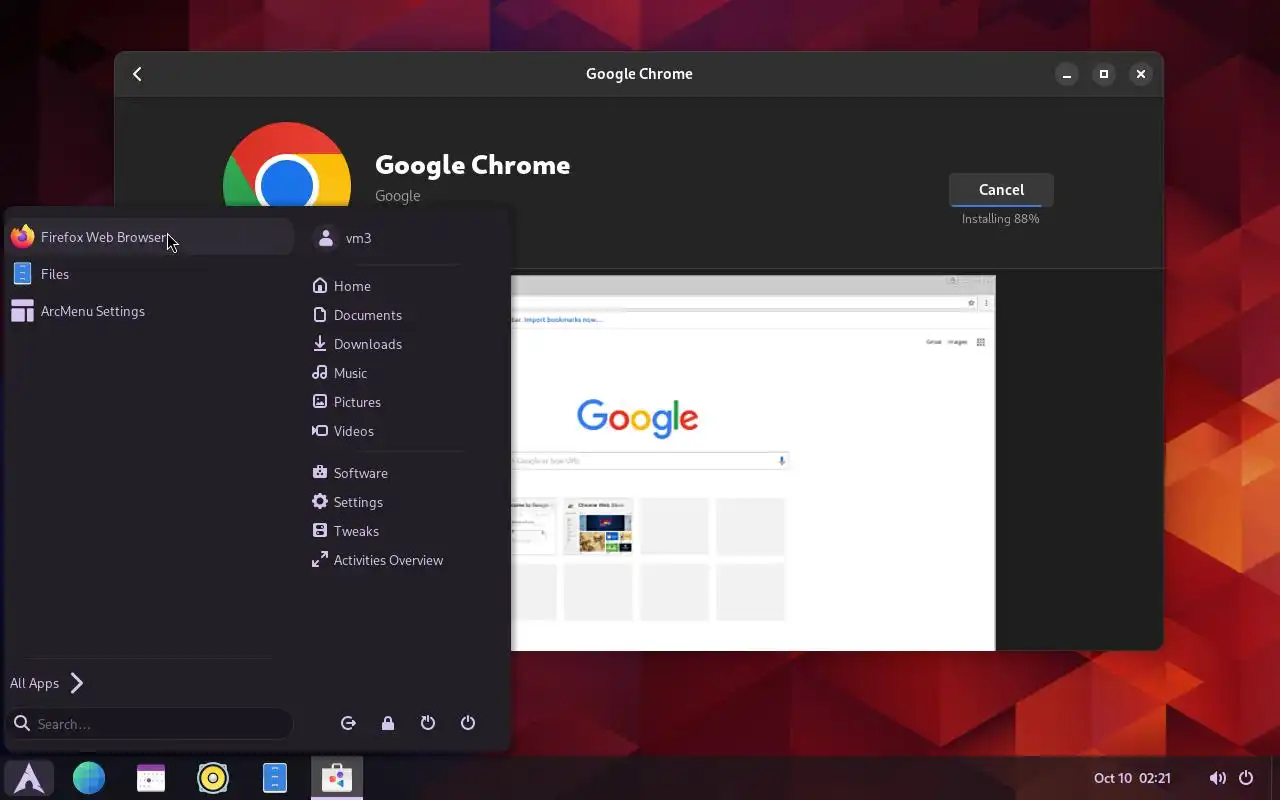Launch Software from ArcMenu

click(x=350, y=473)
